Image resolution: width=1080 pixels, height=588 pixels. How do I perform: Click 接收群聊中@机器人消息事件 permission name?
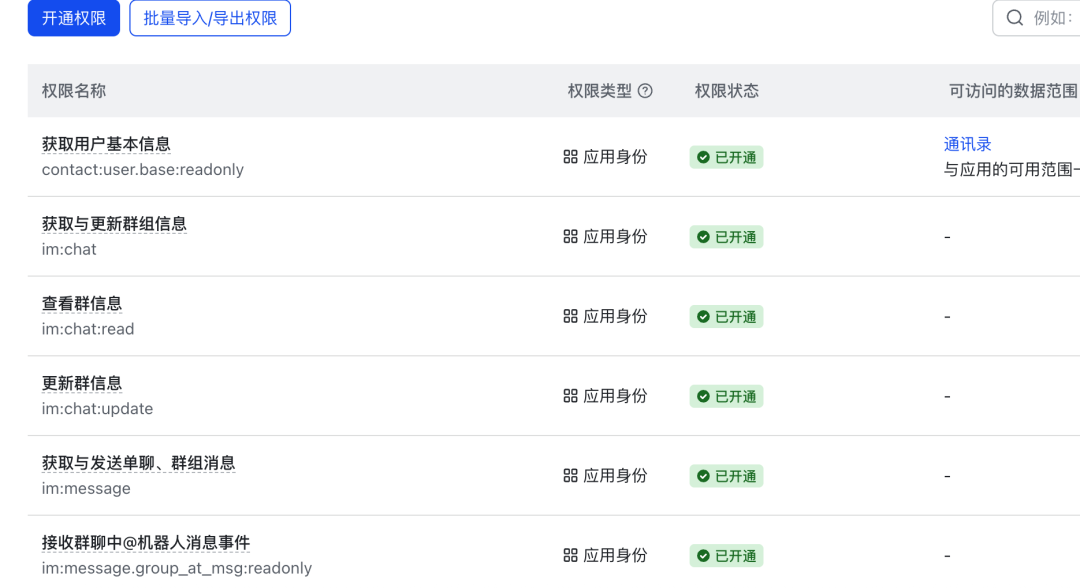146,543
